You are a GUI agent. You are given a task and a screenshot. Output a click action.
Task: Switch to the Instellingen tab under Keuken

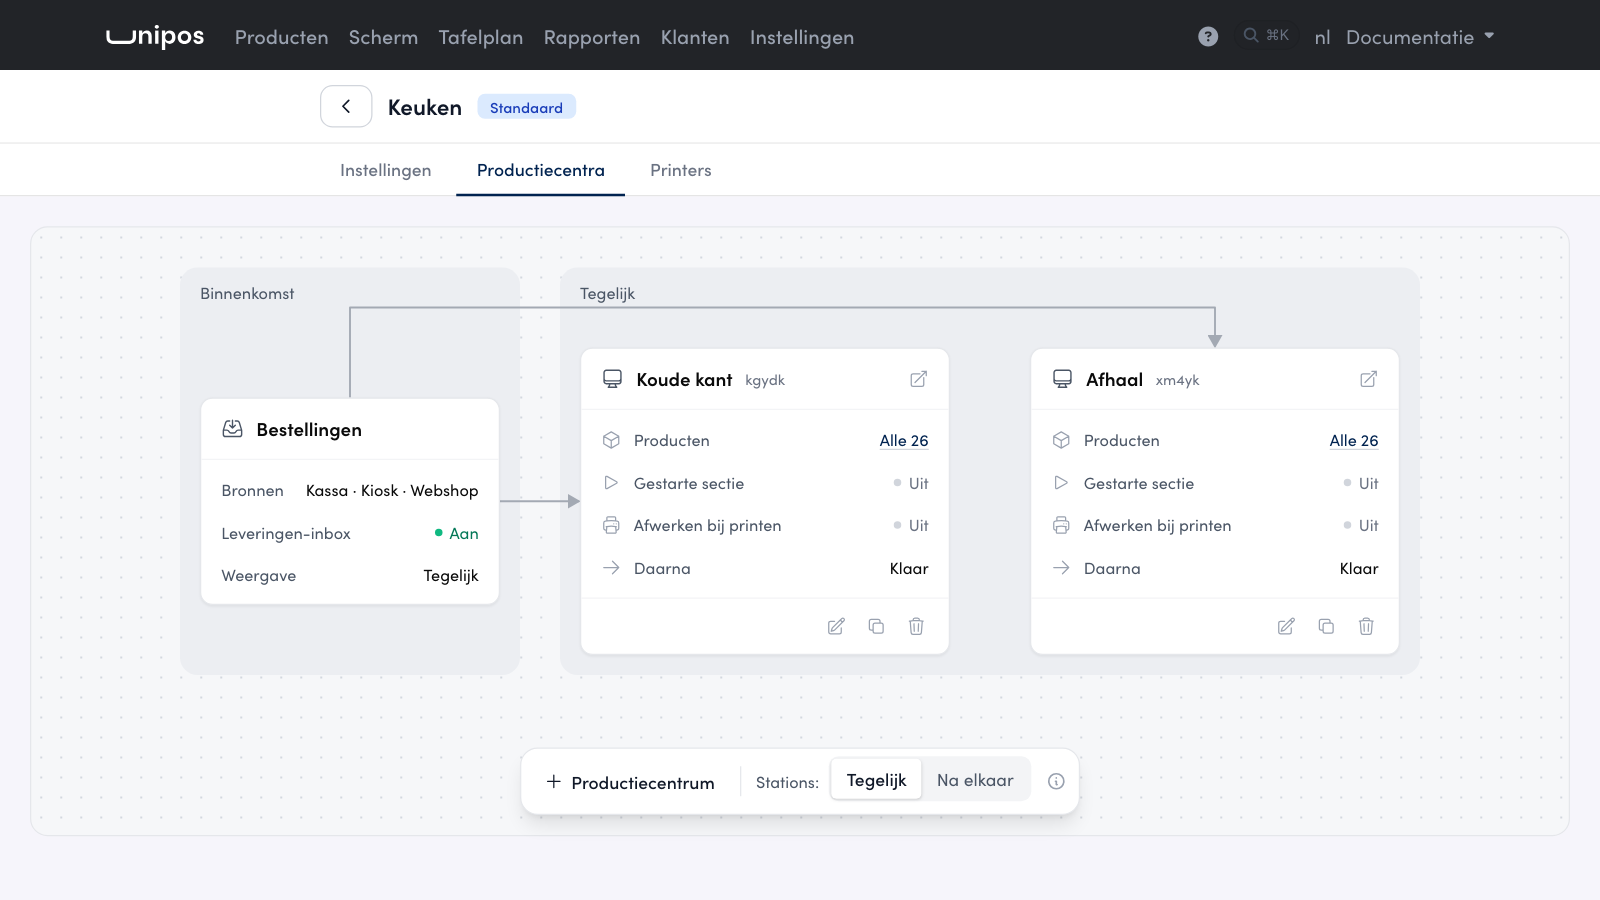pyautogui.click(x=385, y=170)
